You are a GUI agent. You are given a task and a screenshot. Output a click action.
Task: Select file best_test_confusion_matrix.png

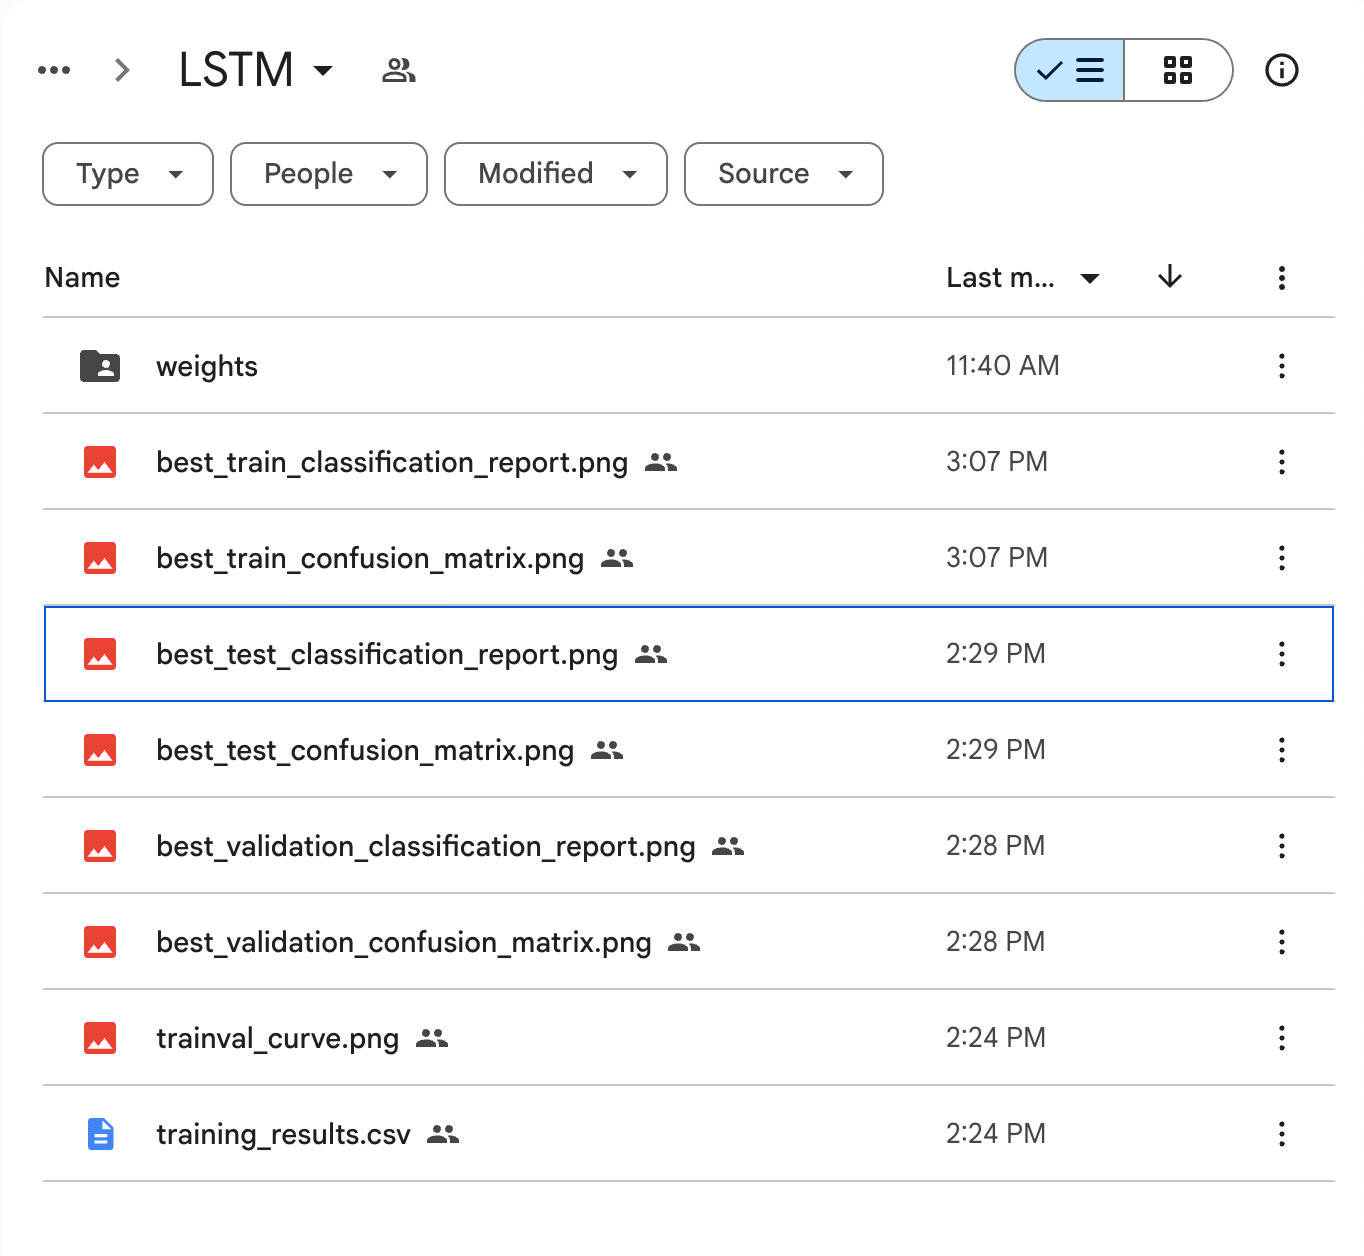(x=365, y=751)
